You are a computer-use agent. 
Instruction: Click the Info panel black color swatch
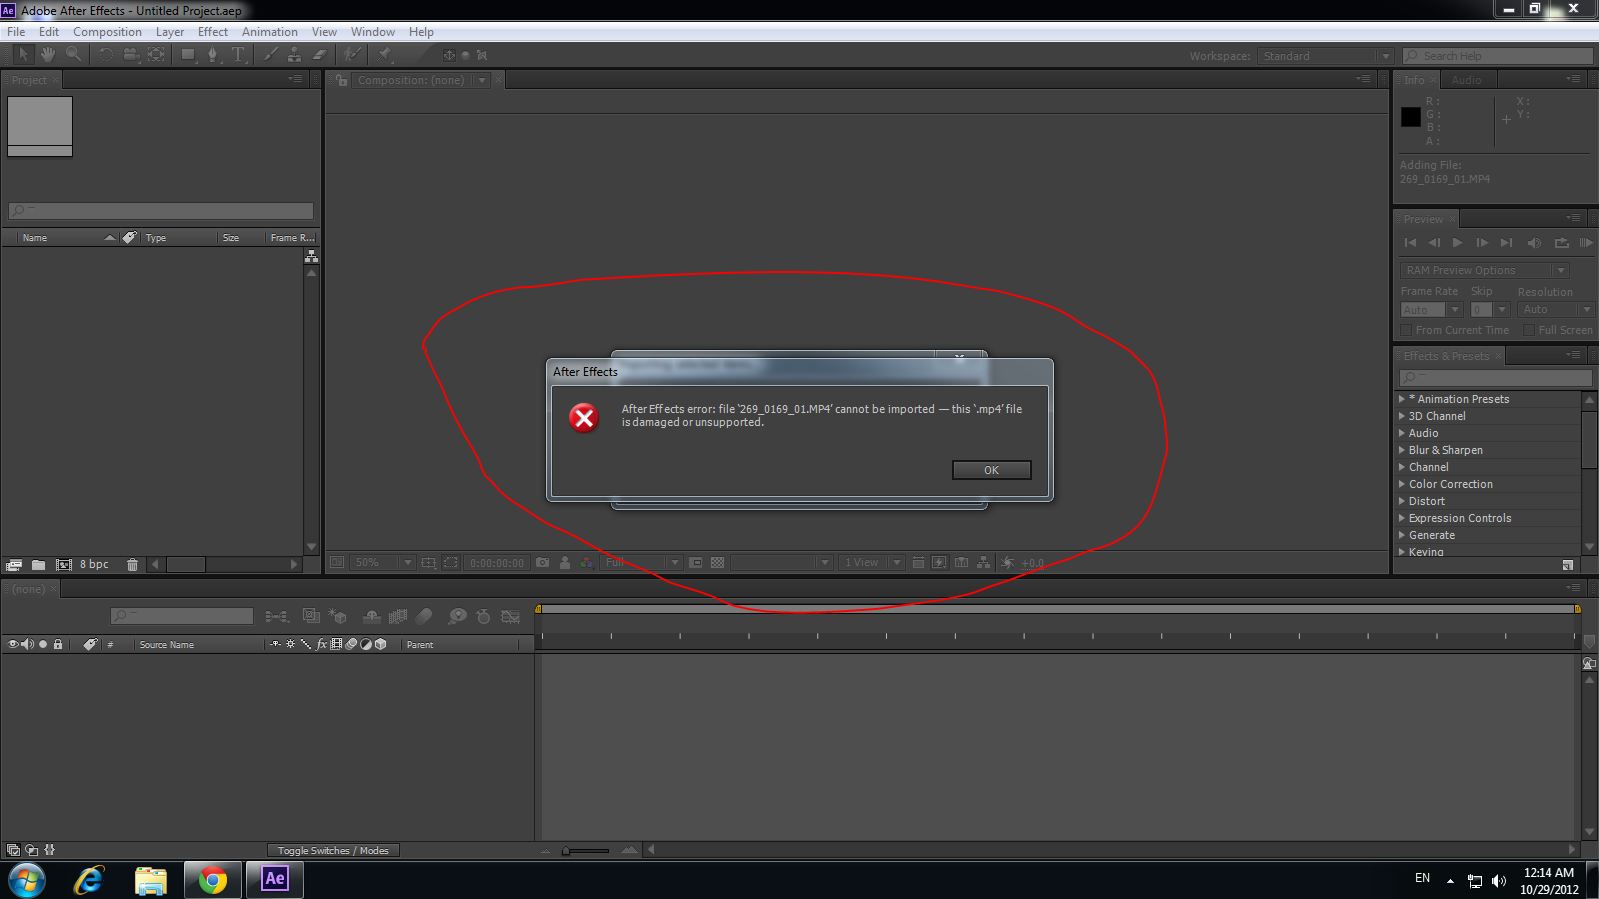coord(1411,117)
